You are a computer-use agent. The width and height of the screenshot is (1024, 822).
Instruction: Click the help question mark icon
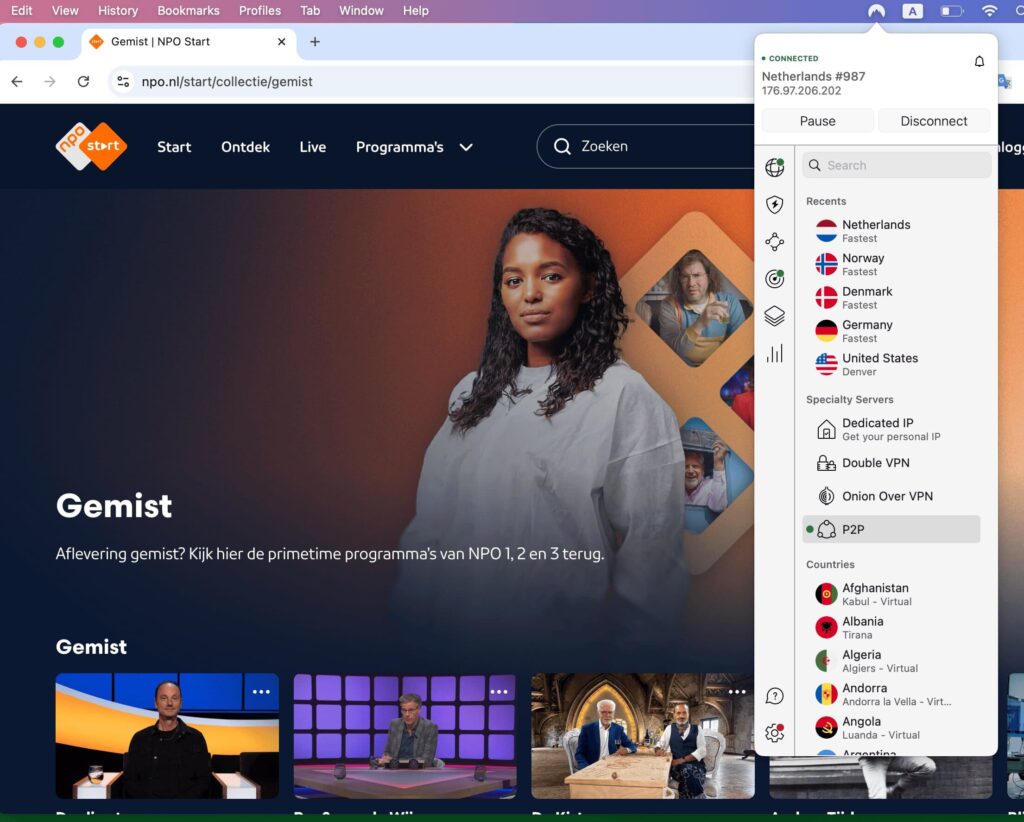pyautogui.click(x=774, y=696)
